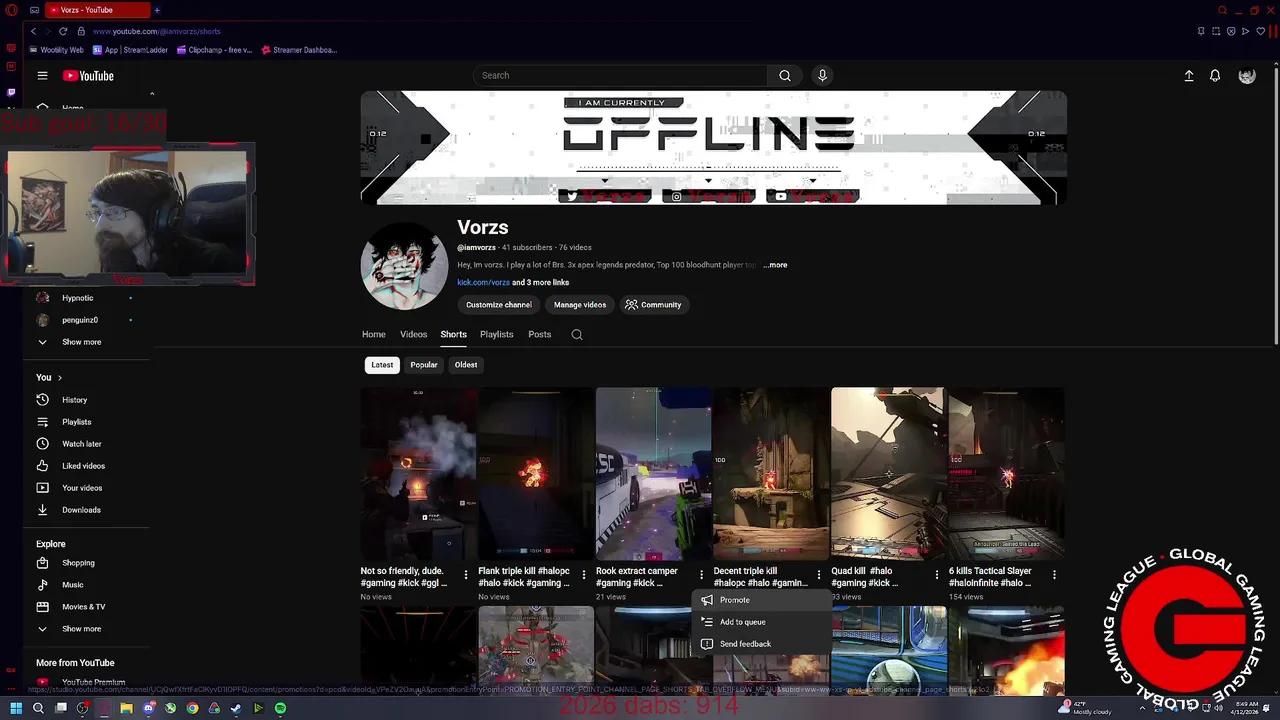Click the Opera snapshot icon in toolbar

coord(1216,31)
